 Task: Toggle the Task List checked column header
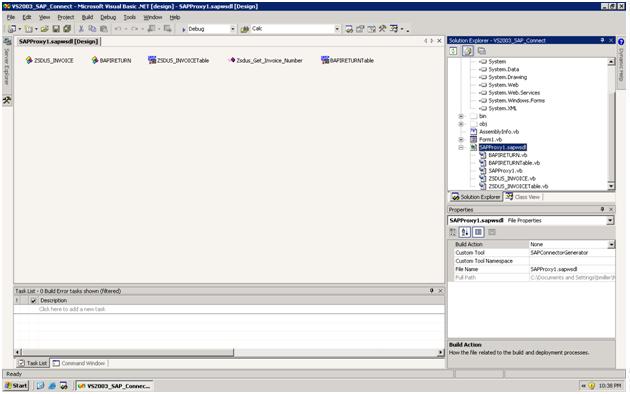tap(33, 300)
